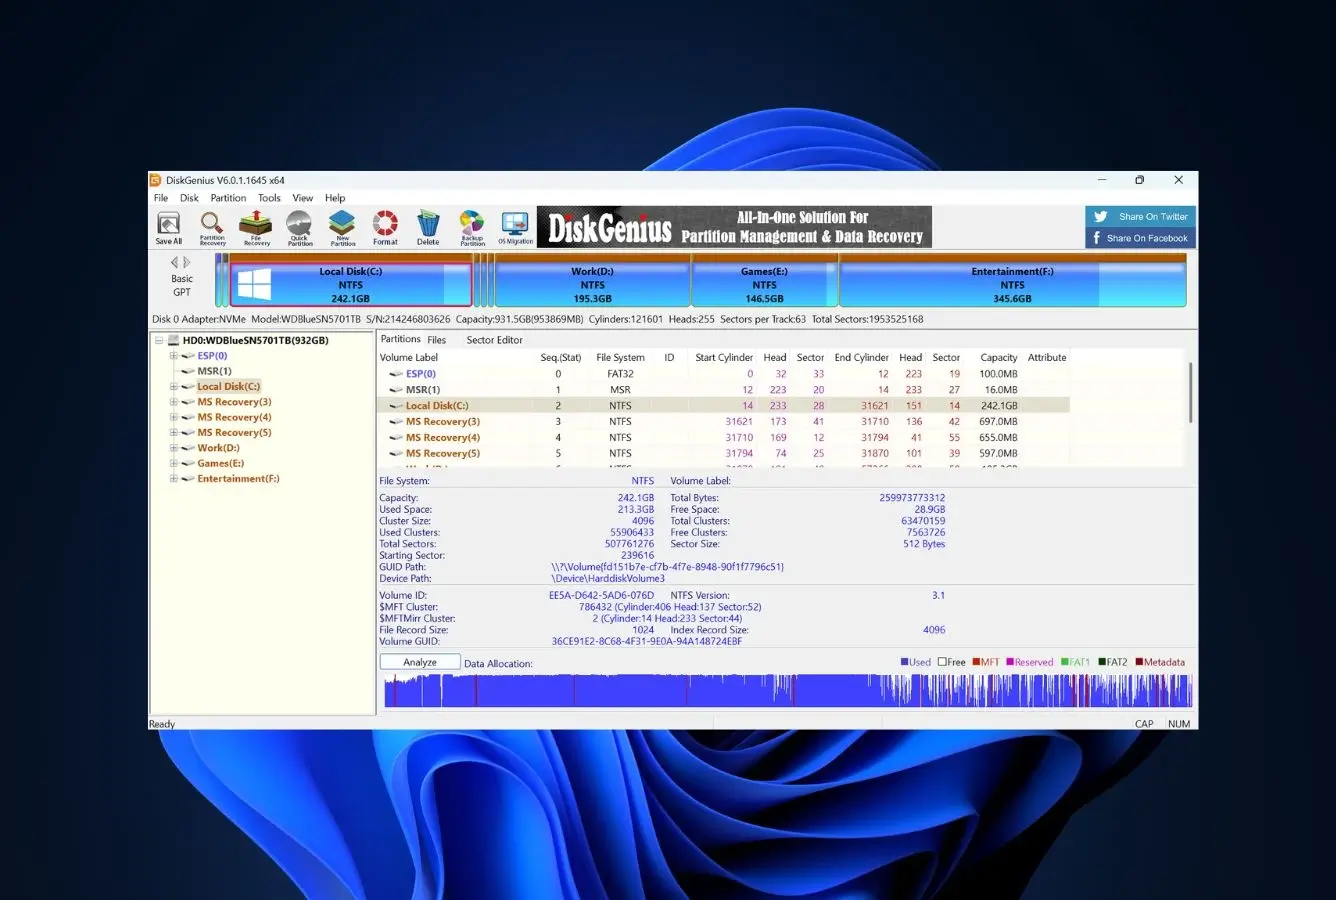Open the Help menu
The image size is (1336, 900).
[335, 198]
